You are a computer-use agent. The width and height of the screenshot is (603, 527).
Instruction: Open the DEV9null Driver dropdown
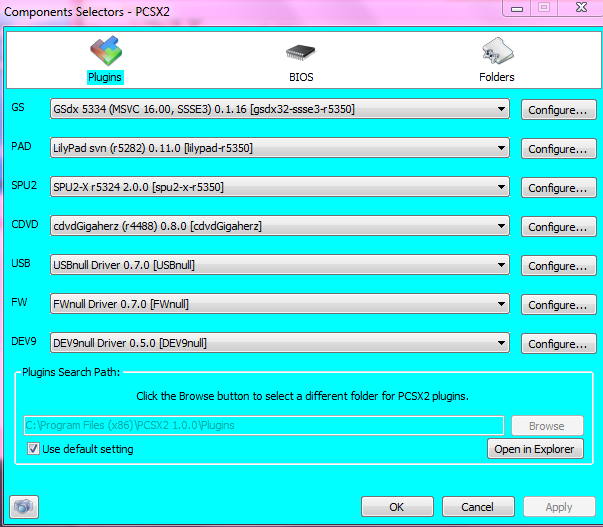[x=280, y=343]
